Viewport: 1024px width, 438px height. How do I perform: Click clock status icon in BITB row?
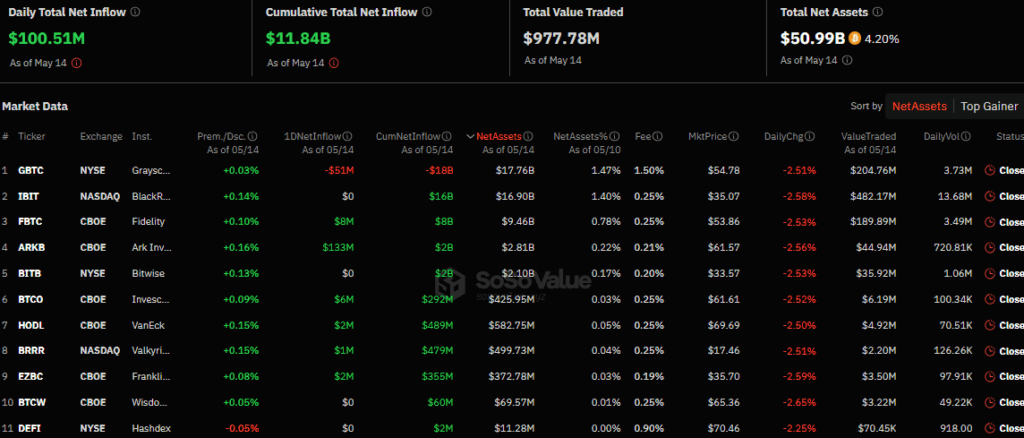tap(990, 274)
